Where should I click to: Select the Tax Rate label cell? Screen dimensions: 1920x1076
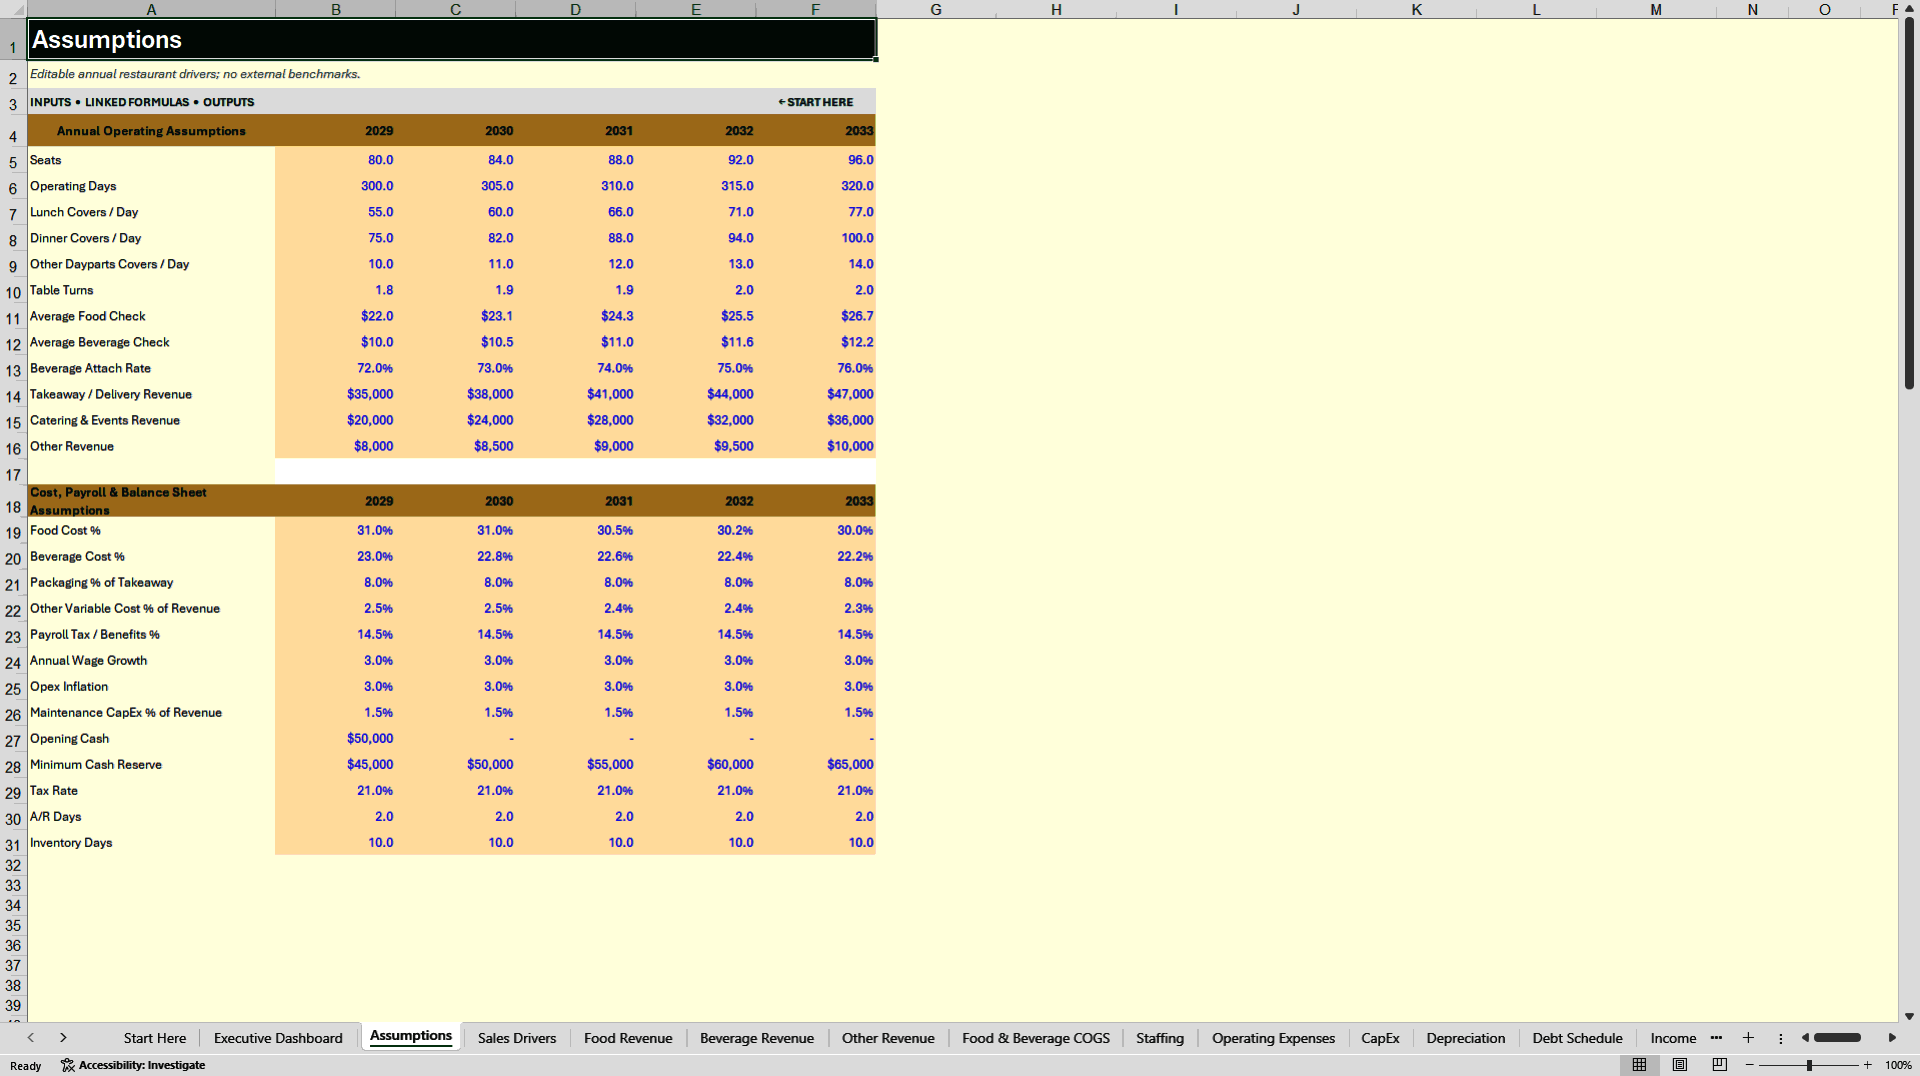pos(151,791)
